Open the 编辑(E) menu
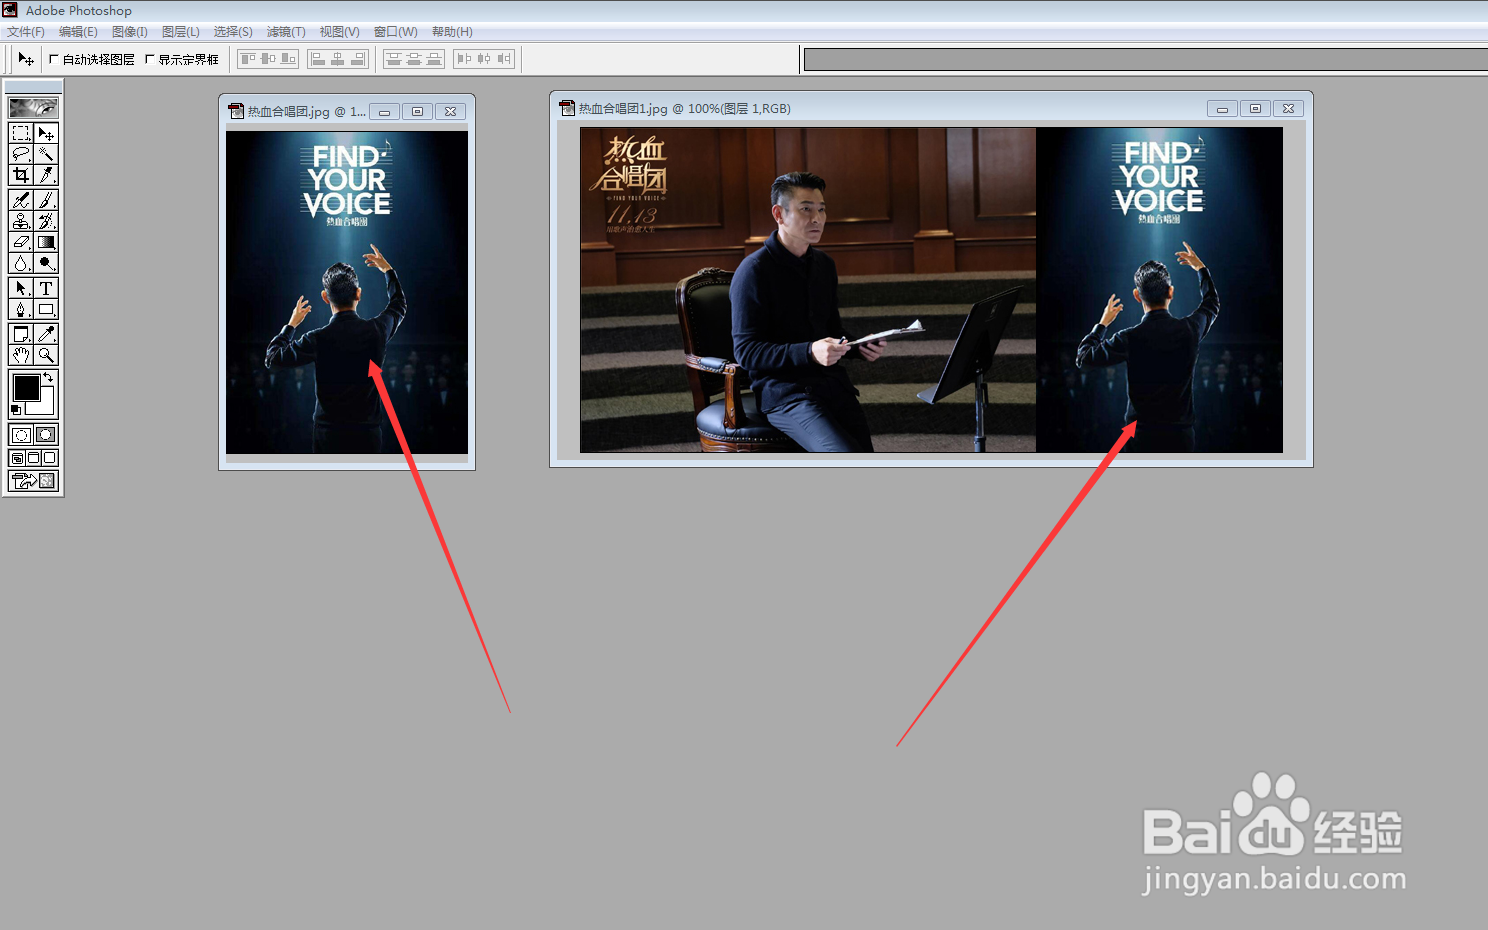 (x=78, y=32)
